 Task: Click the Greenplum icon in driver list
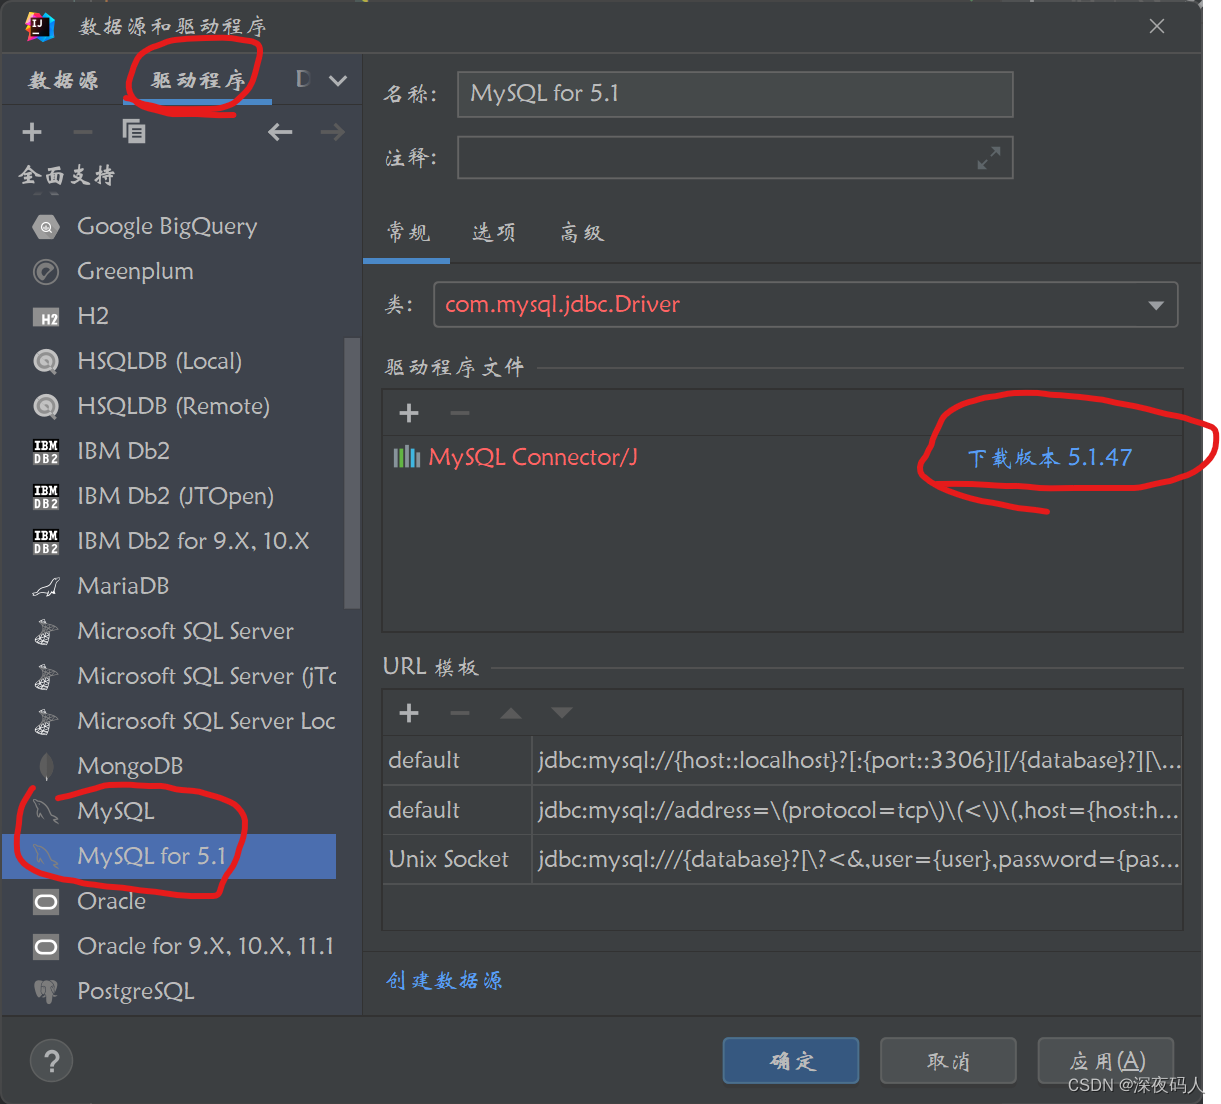pyautogui.click(x=46, y=272)
